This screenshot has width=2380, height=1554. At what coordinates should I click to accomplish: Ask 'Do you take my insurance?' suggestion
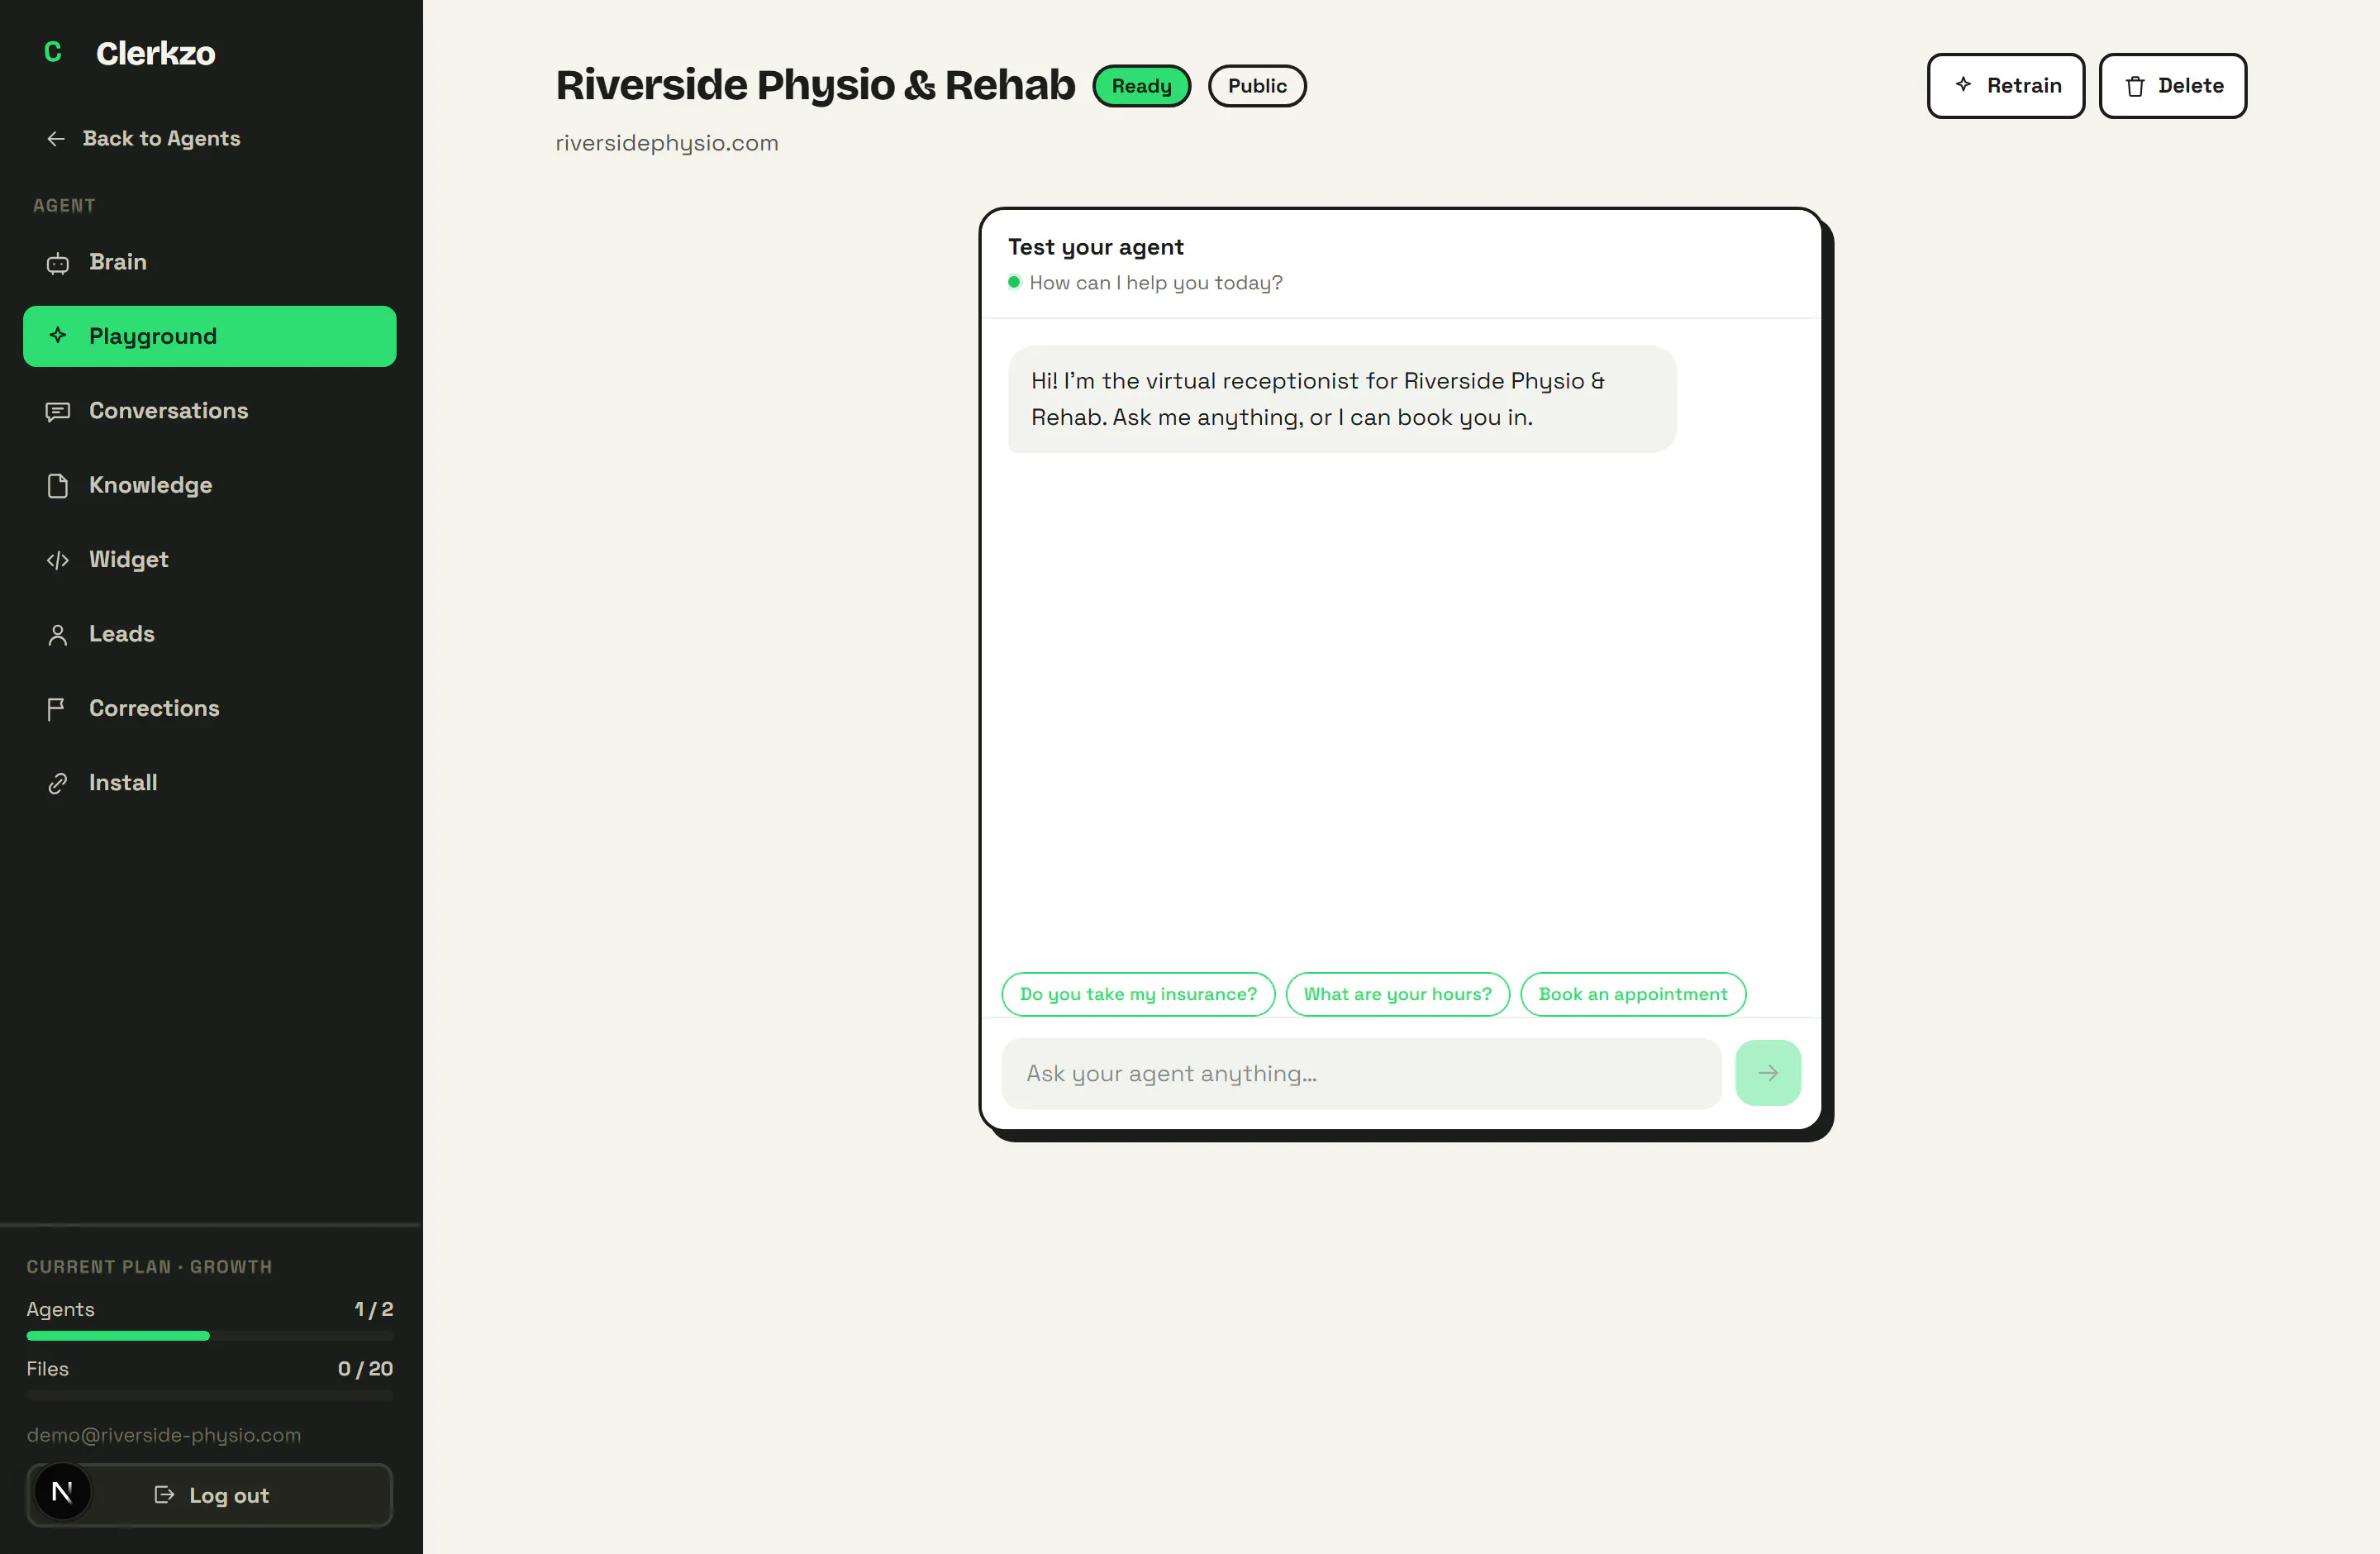(1138, 994)
